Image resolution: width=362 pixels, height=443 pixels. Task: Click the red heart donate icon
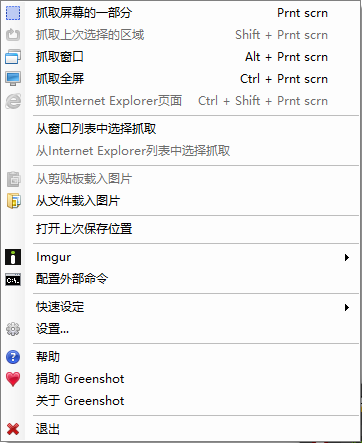[13, 379]
